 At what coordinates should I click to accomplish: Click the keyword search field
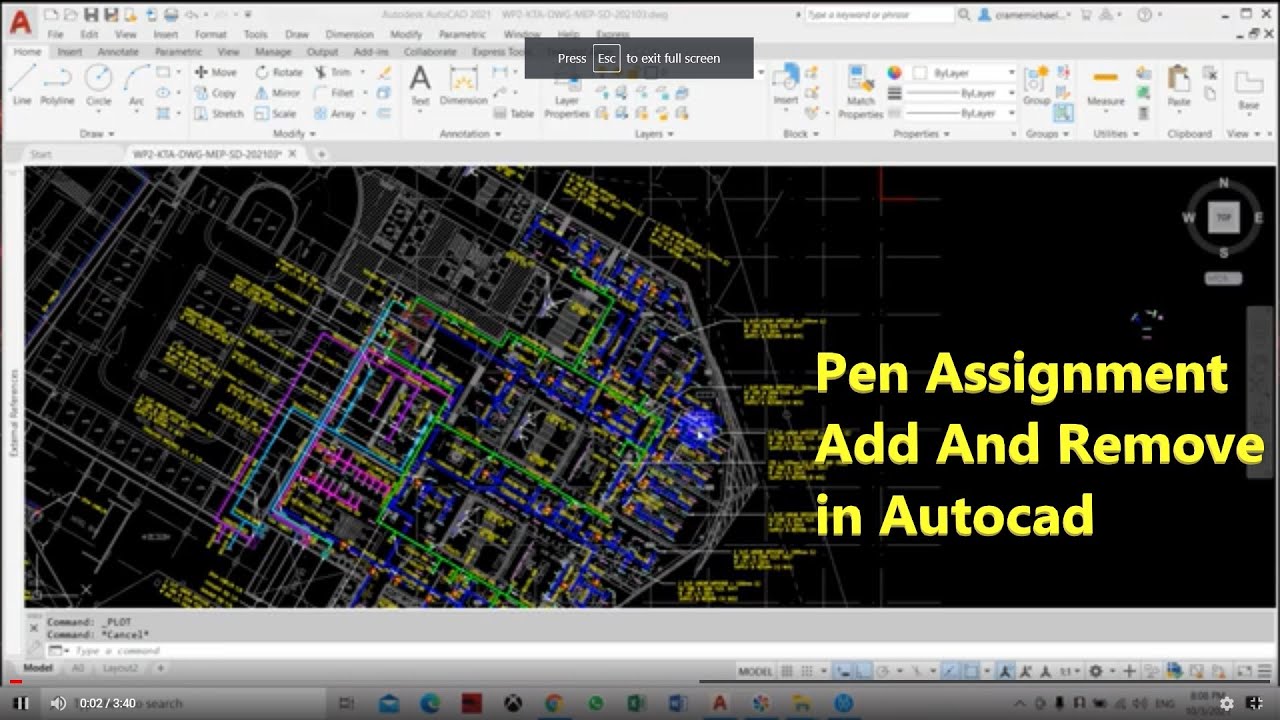point(878,15)
